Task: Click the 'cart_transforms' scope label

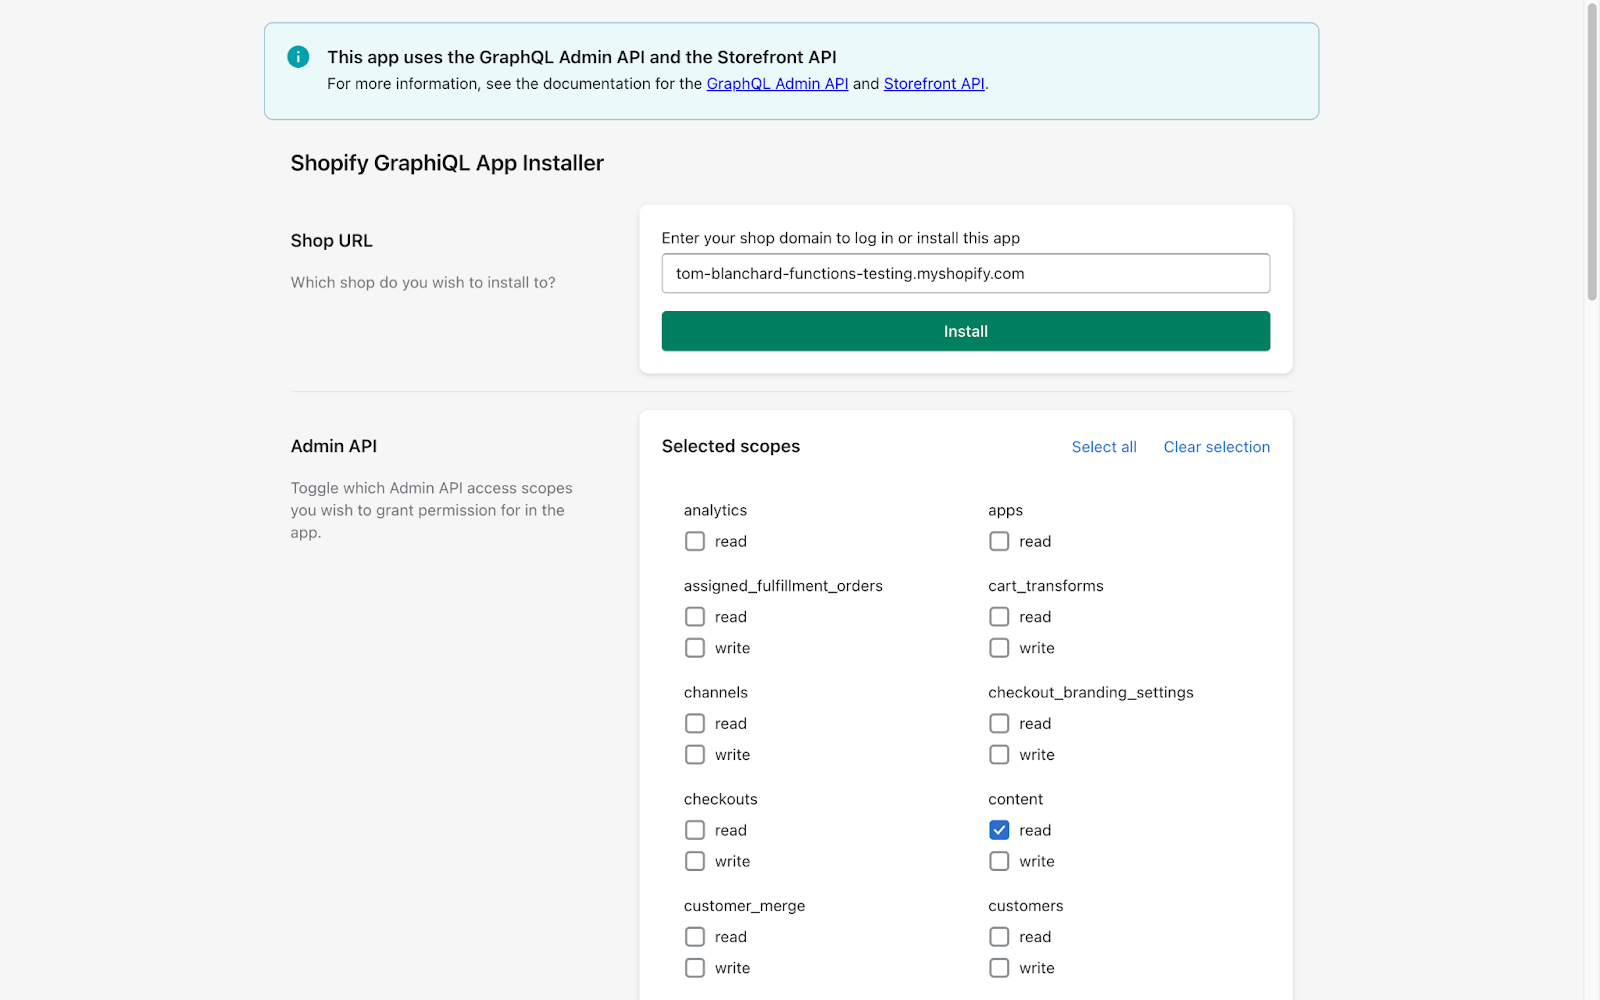Action: point(1046,586)
